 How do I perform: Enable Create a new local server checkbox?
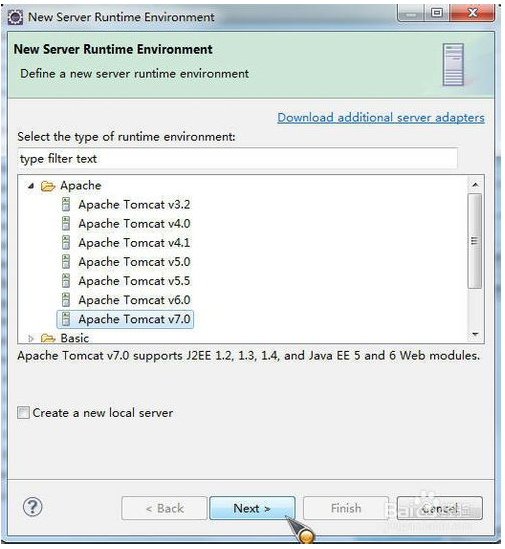(x=23, y=413)
